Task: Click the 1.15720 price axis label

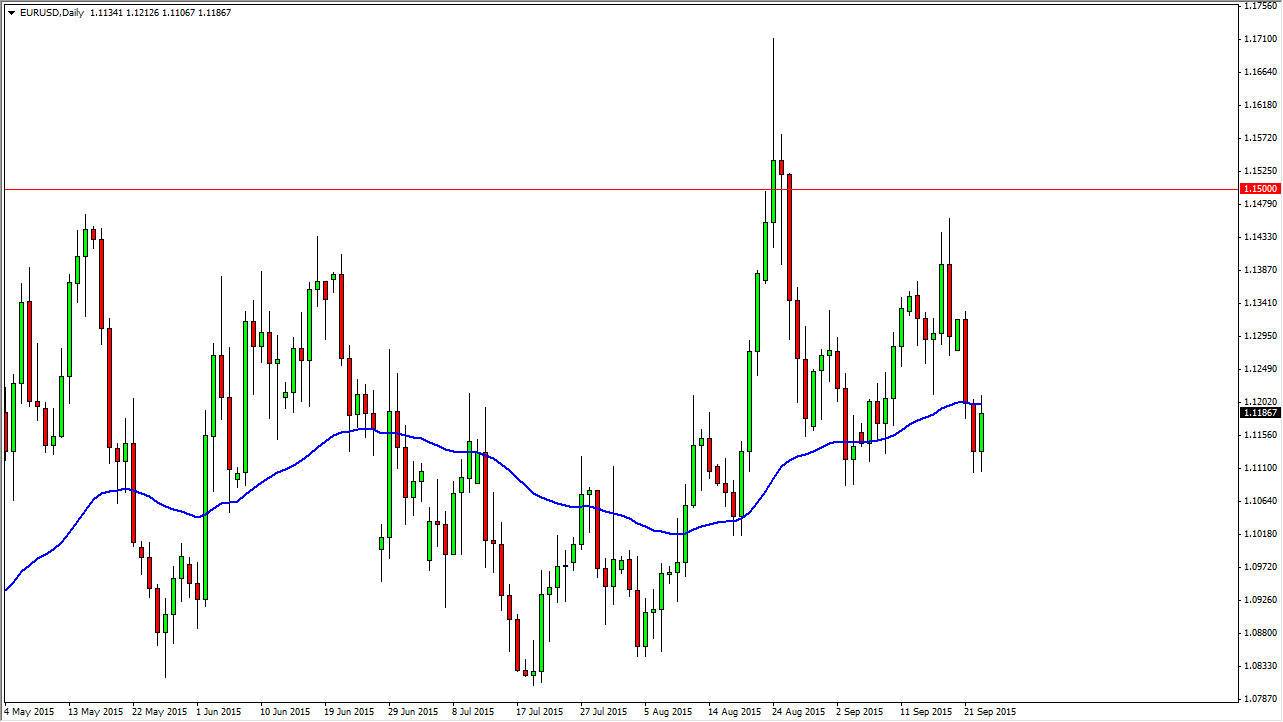Action: click(1261, 138)
